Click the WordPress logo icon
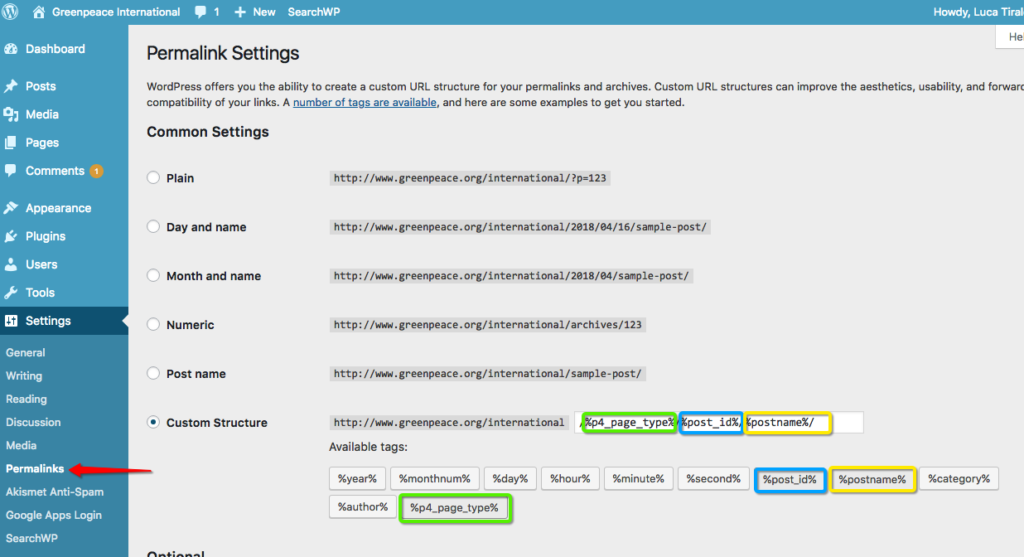Image resolution: width=1024 pixels, height=557 pixels. click(10, 12)
